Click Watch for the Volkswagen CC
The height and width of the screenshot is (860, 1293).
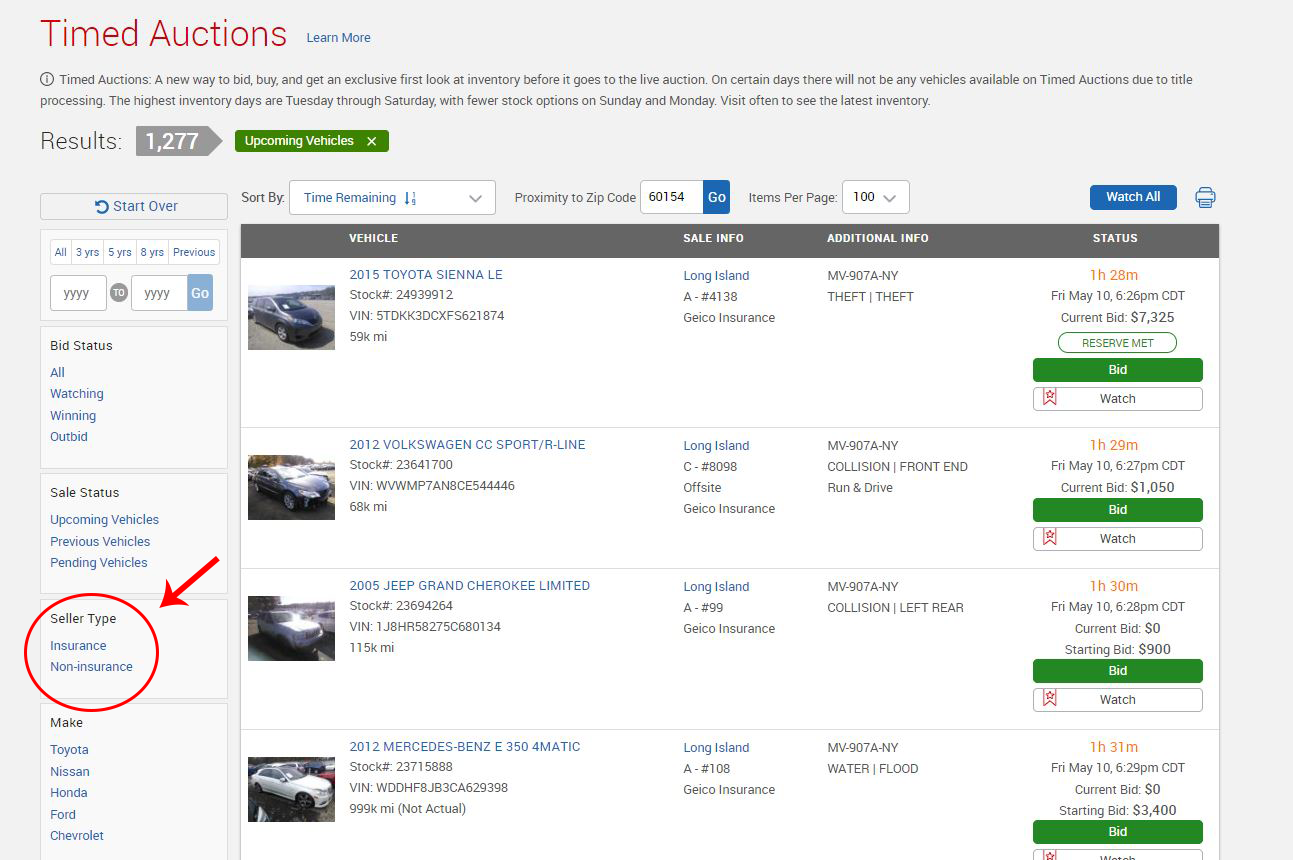(1117, 539)
